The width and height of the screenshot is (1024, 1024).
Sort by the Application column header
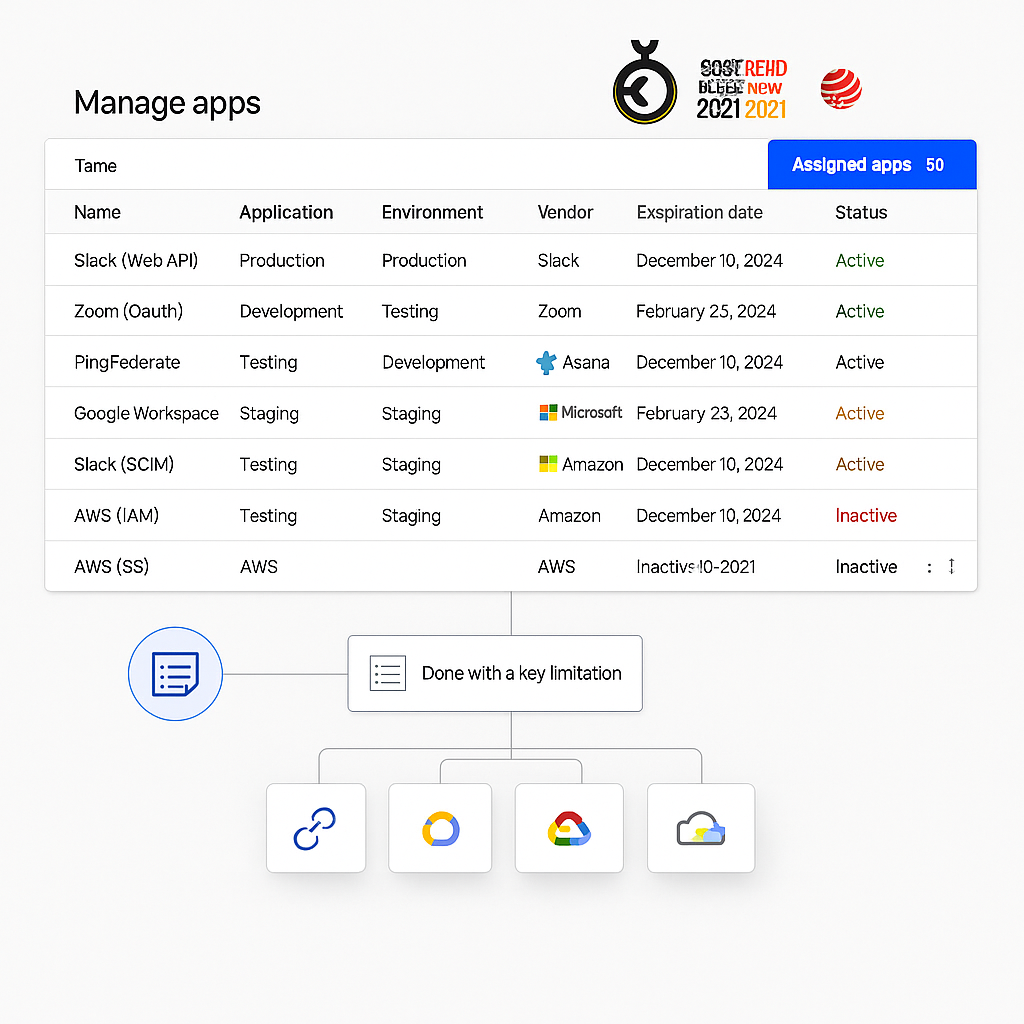click(x=286, y=212)
